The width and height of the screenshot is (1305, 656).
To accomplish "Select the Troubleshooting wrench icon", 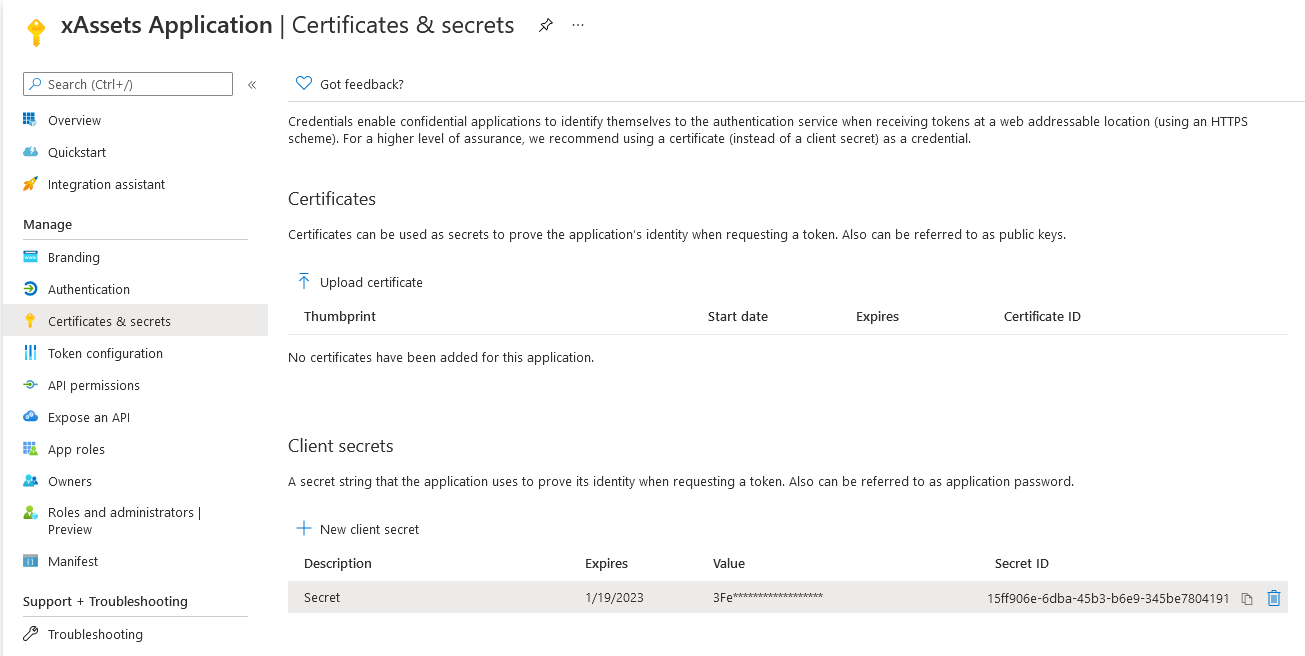I will [31, 634].
